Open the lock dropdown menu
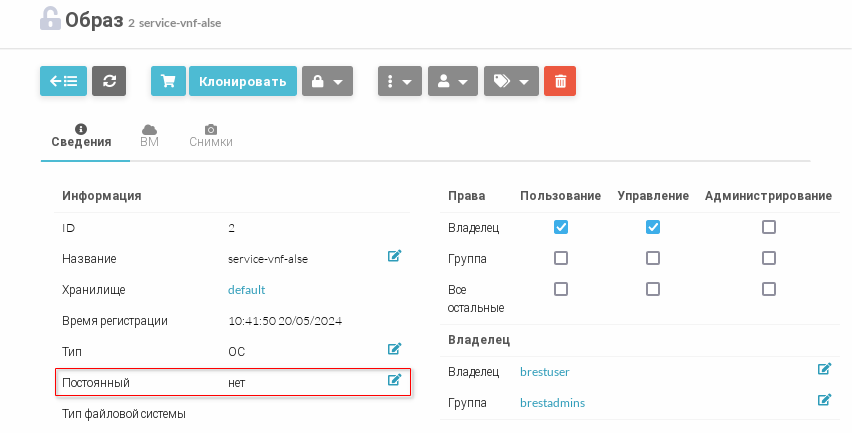Image resolution: width=852 pixels, height=433 pixels. click(x=327, y=82)
